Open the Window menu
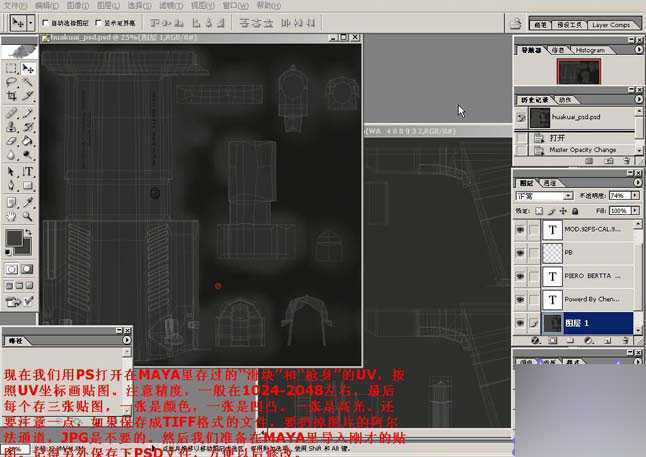 click(x=235, y=5)
